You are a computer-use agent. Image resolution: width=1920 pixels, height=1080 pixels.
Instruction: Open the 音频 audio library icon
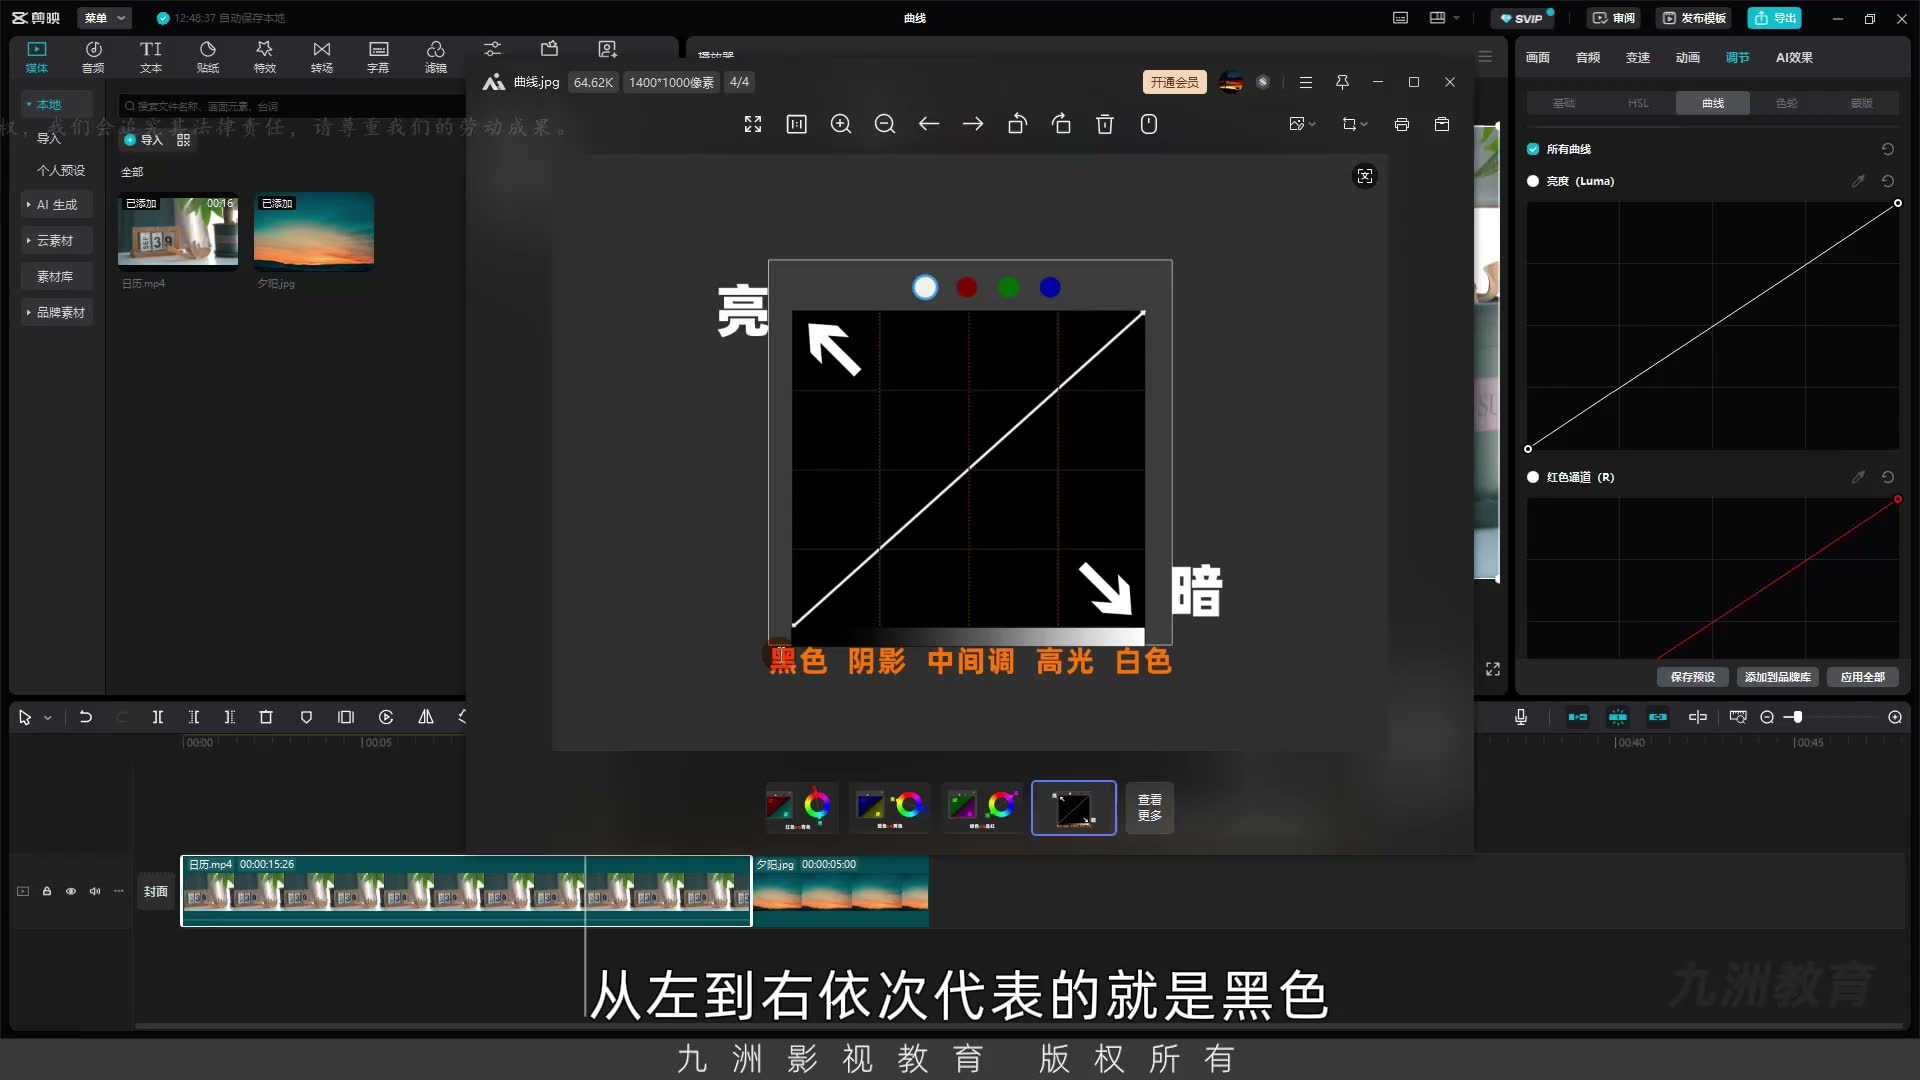[x=93, y=57]
